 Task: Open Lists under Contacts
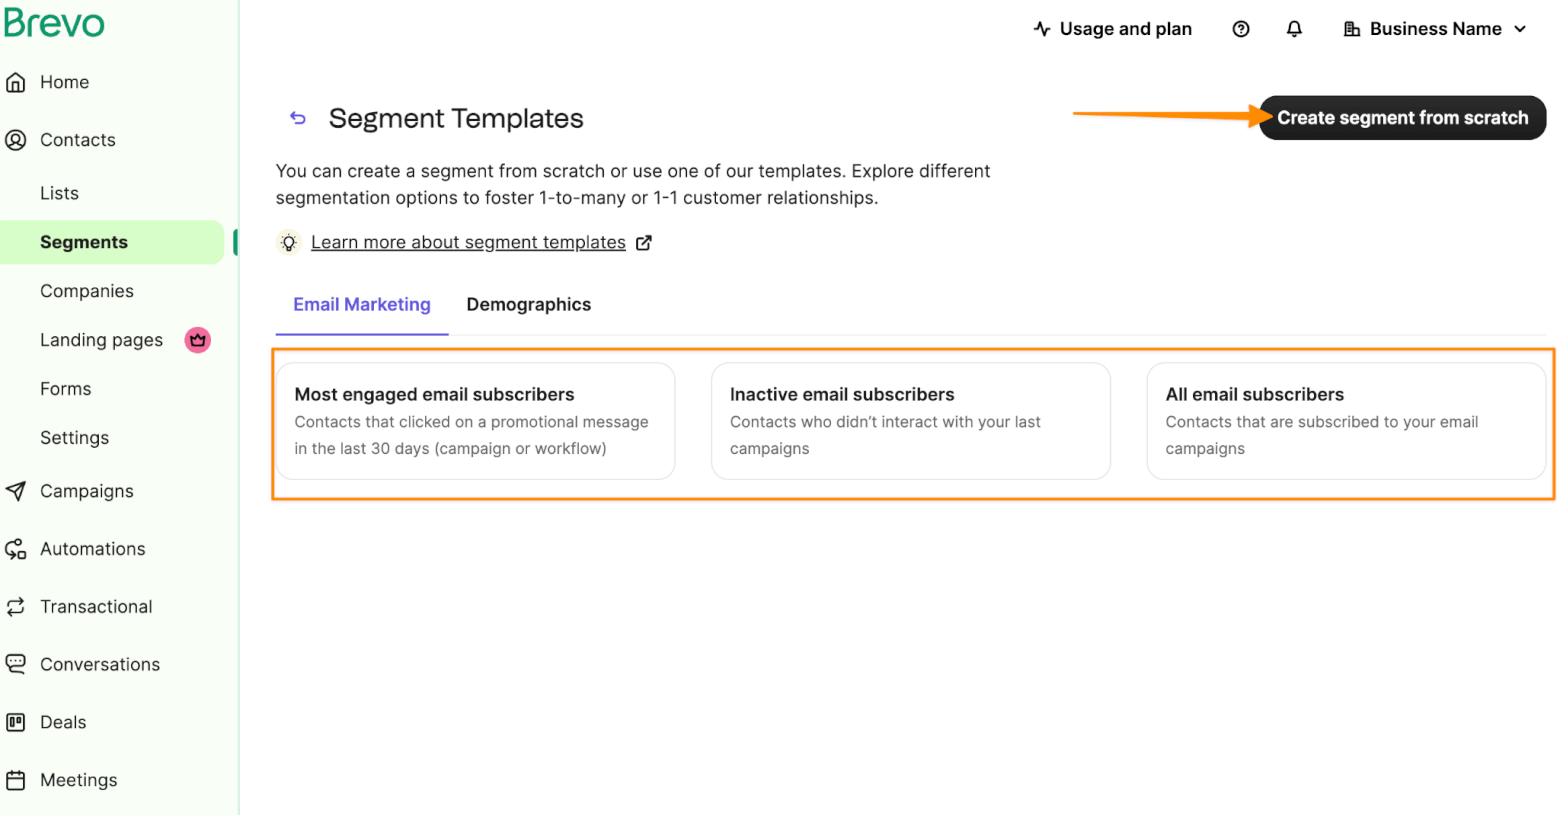pos(59,193)
